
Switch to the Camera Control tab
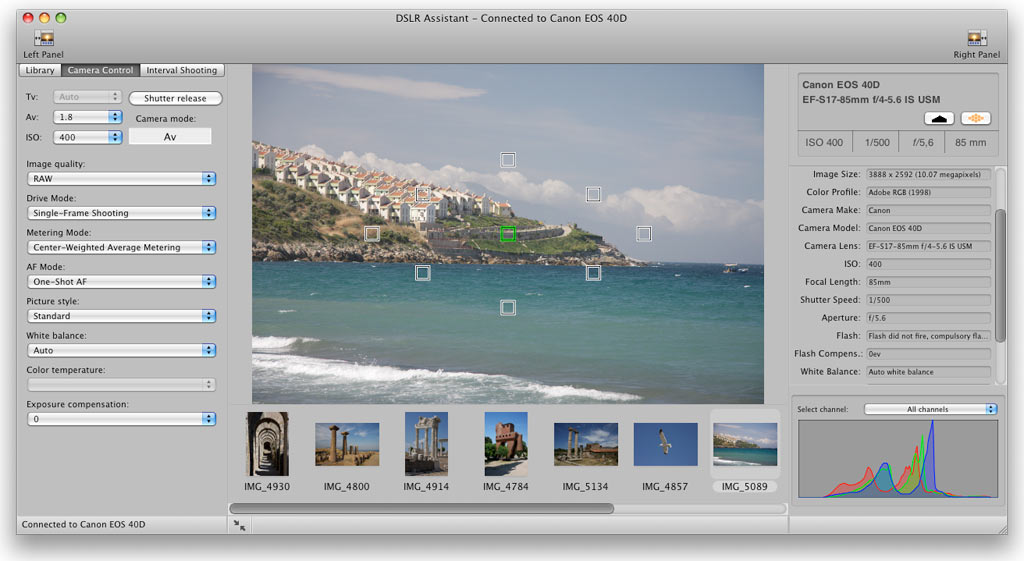101,70
